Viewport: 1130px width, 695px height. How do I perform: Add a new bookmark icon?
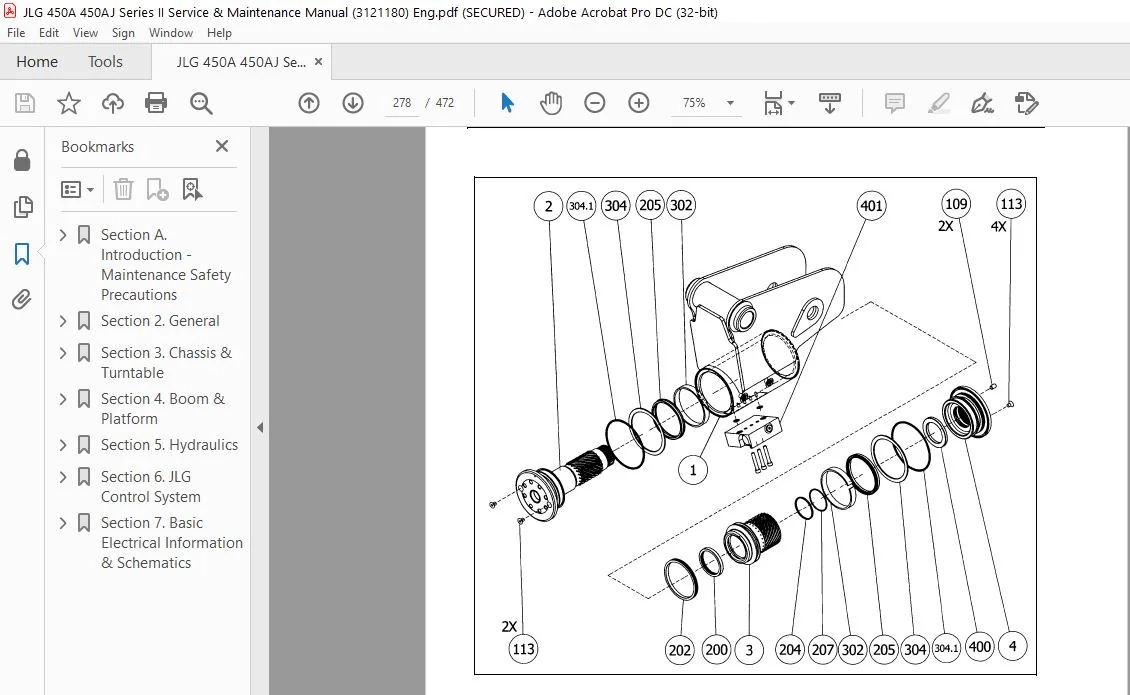157,189
